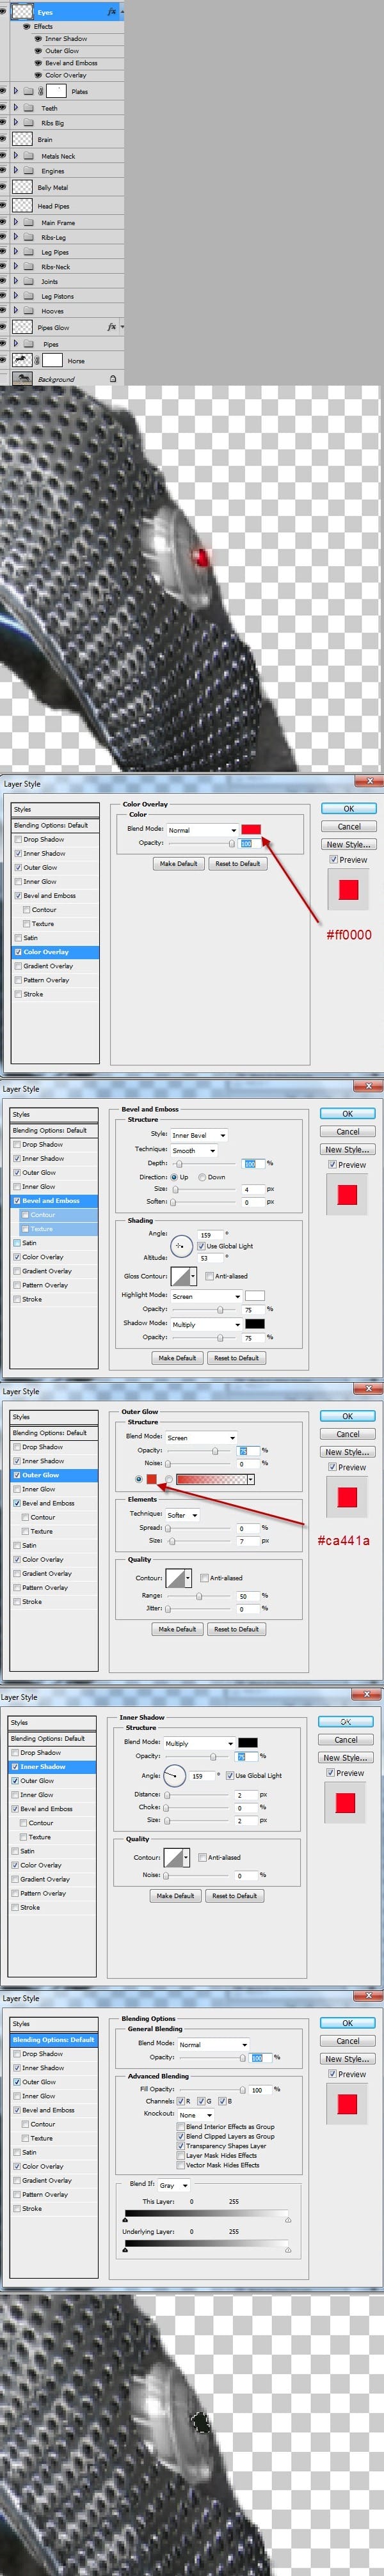Image resolution: width=384 pixels, height=2576 pixels.
Task: Expand the Joints layer group
Action: [15, 282]
